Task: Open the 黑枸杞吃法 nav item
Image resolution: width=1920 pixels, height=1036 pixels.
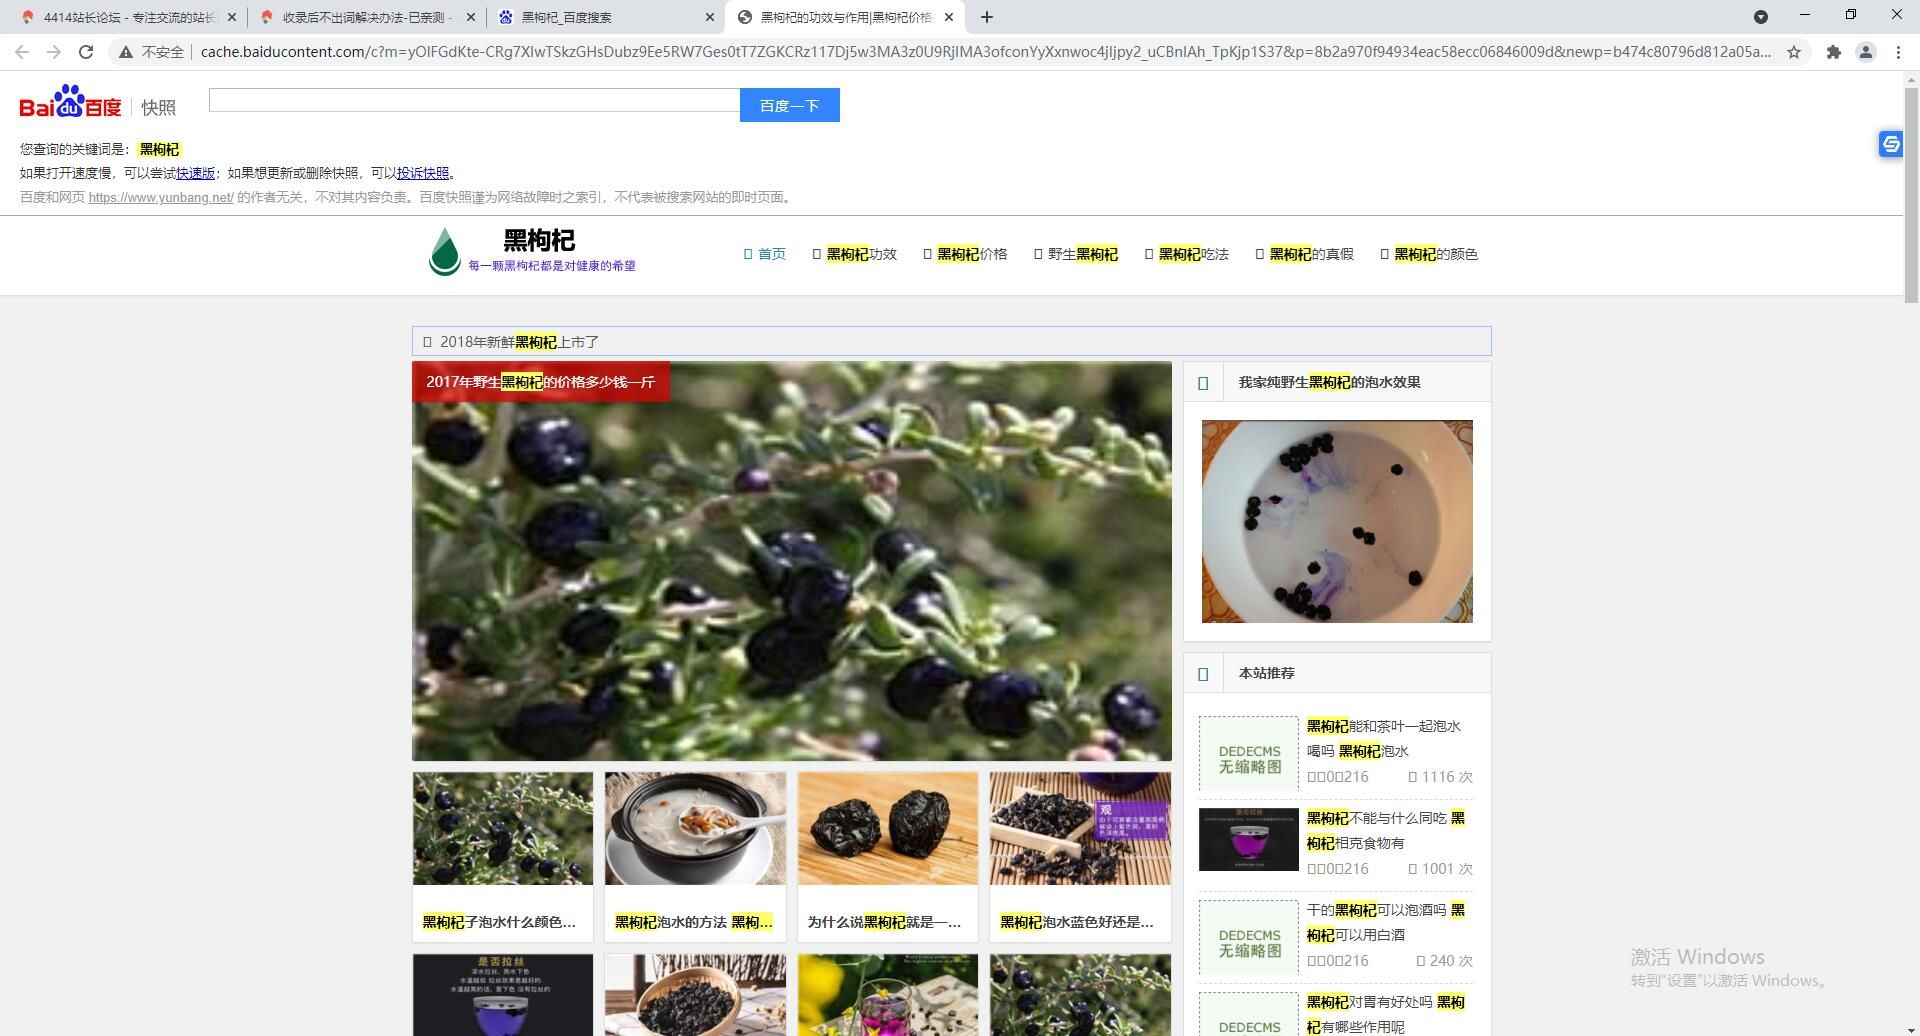Action: tap(1187, 254)
